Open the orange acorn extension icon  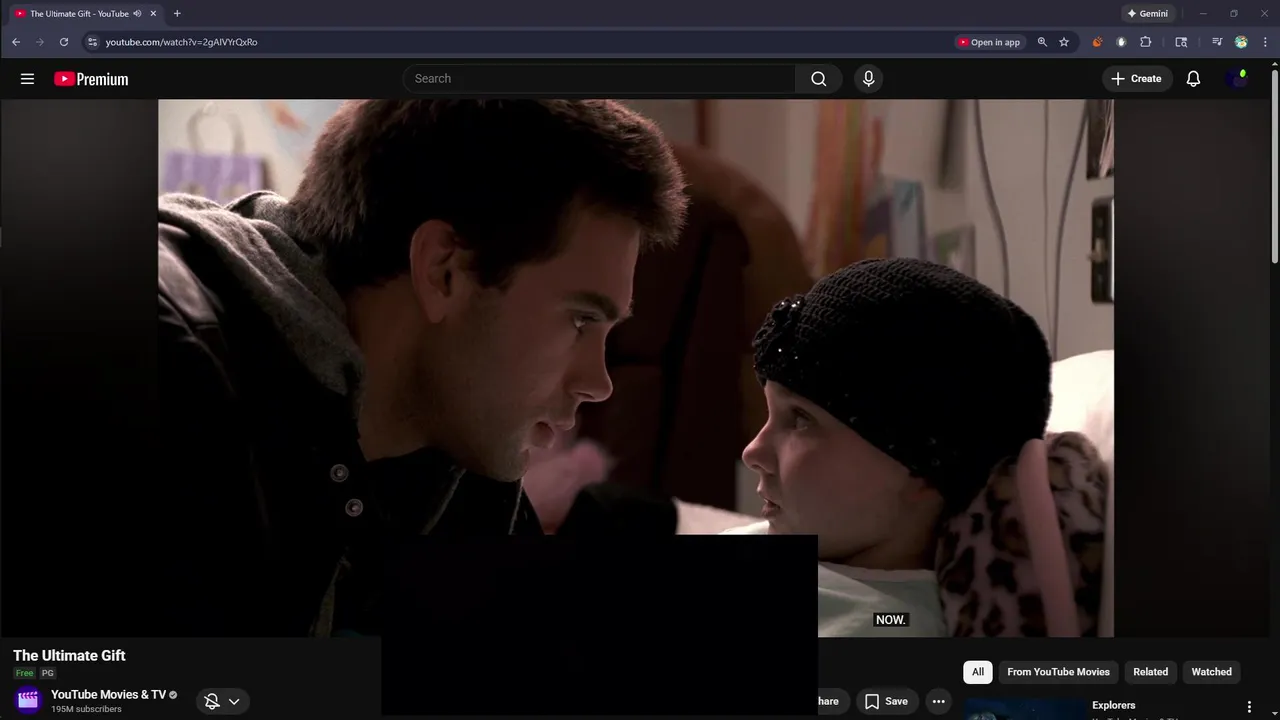click(1097, 42)
